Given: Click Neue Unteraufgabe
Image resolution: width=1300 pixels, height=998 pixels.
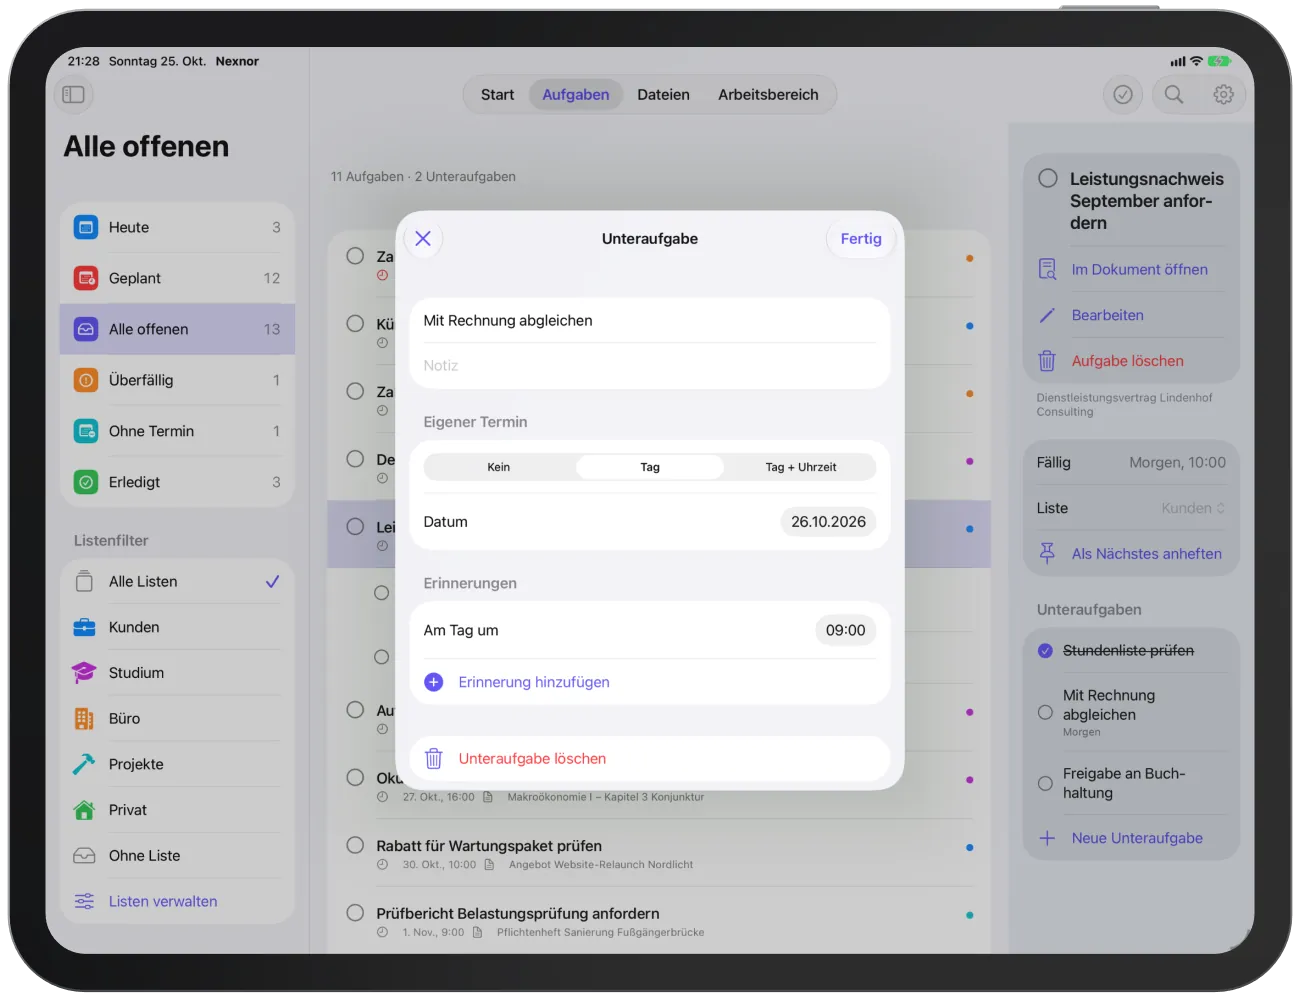Looking at the screenshot, I should 1137,838.
